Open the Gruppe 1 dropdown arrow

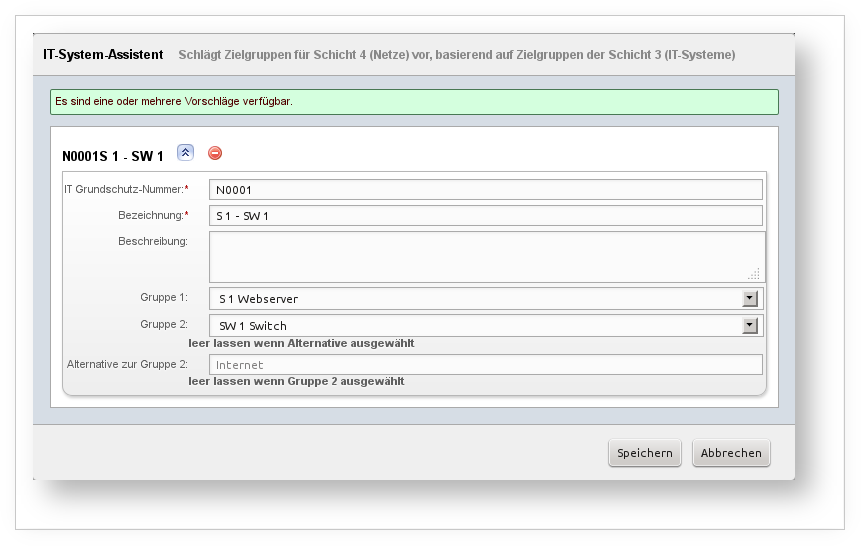pos(750,299)
